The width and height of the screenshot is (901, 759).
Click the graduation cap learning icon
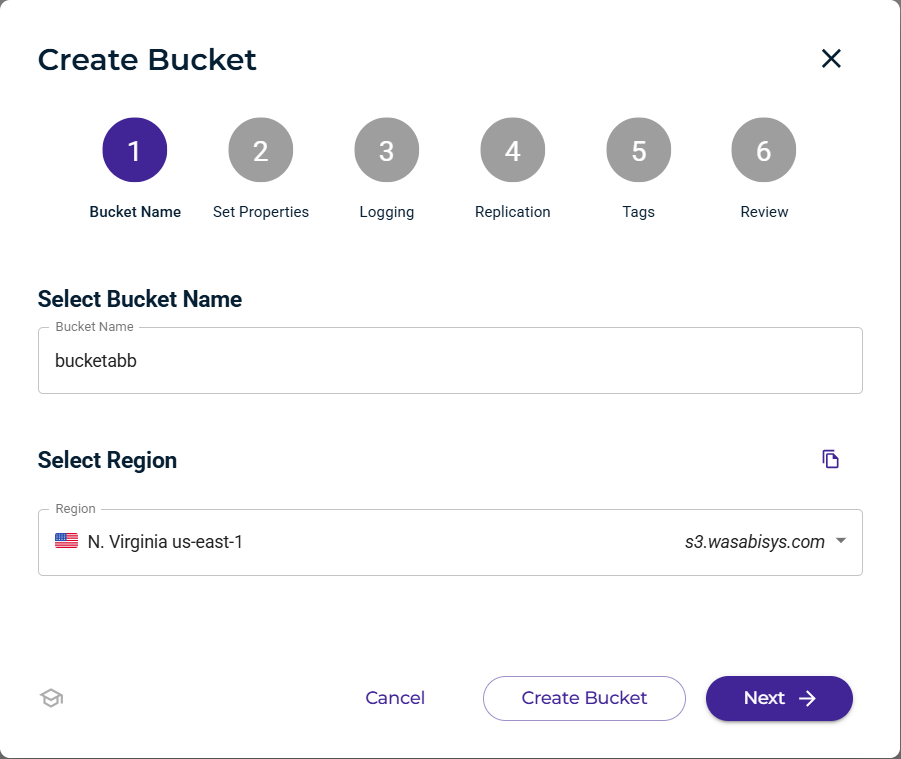point(50,698)
